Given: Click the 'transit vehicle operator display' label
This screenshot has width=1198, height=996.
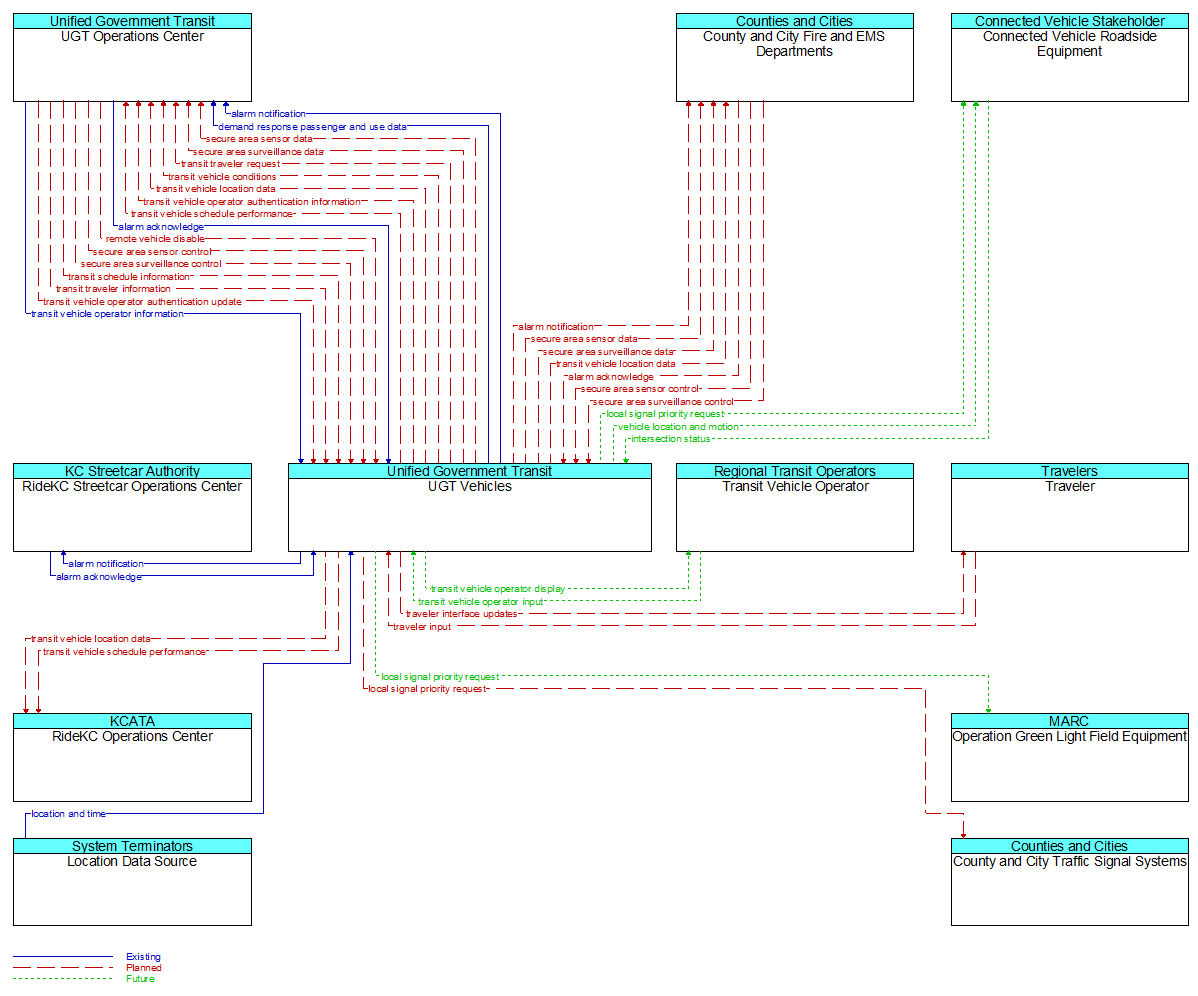Looking at the screenshot, I should [498, 589].
